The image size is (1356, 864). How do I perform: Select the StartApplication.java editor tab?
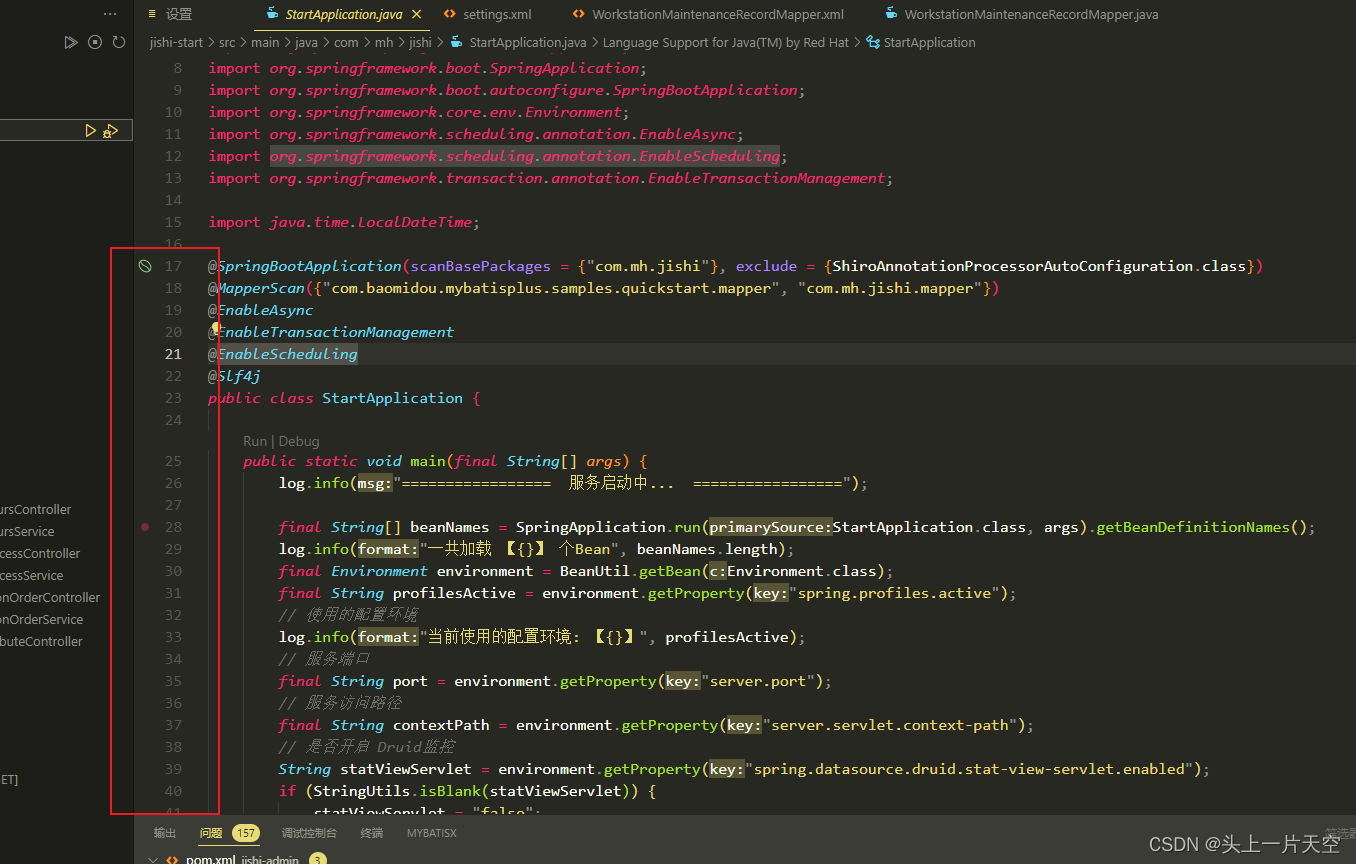[x=344, y=15]
